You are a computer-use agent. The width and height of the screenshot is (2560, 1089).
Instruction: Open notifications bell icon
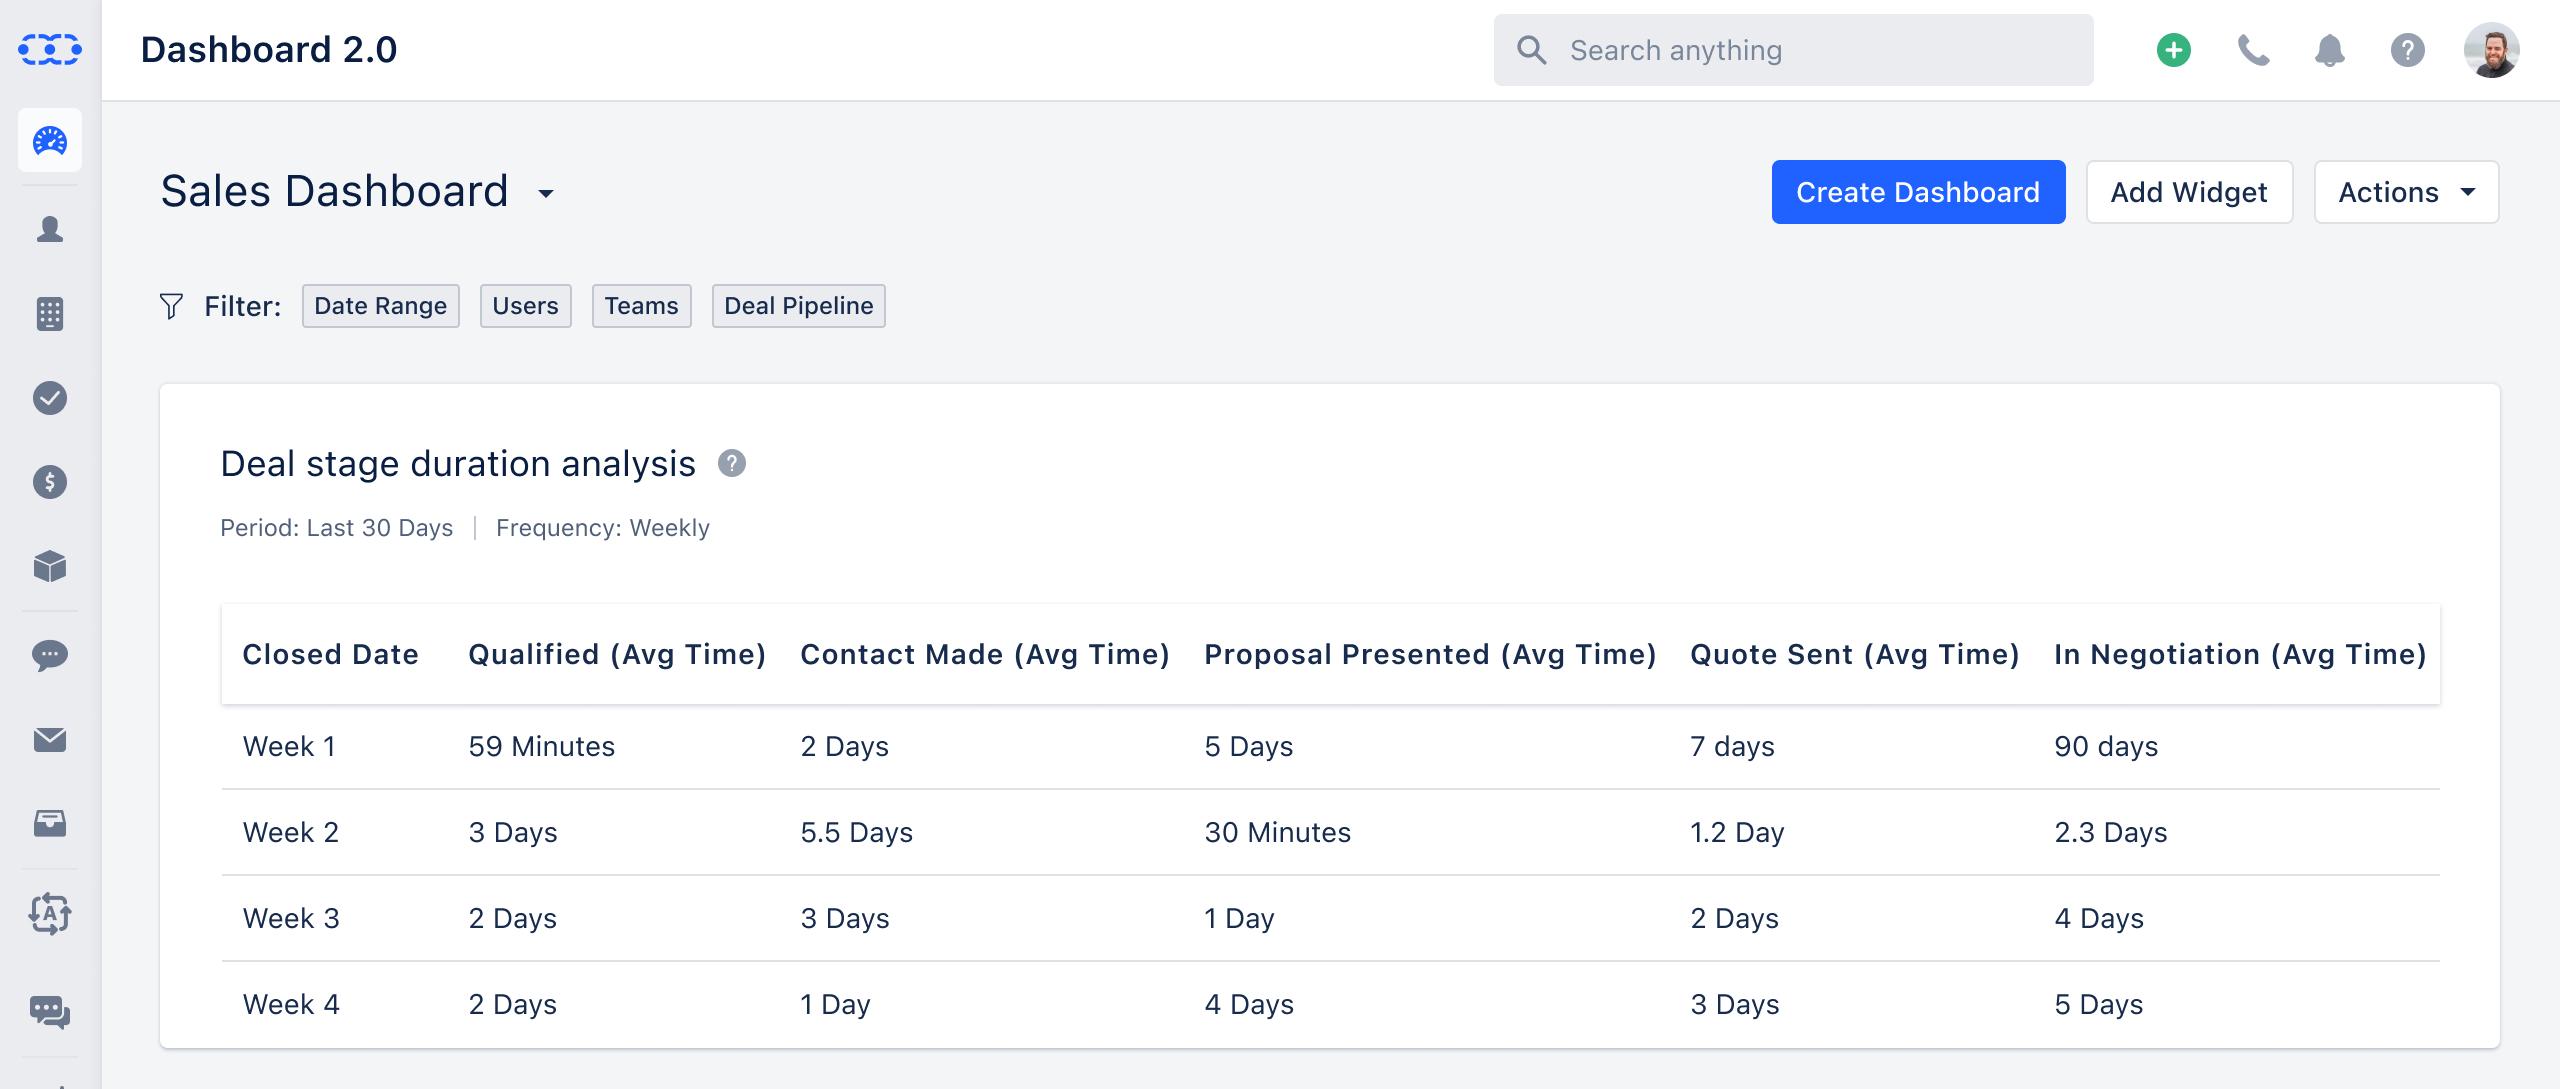pos(2330,50)
